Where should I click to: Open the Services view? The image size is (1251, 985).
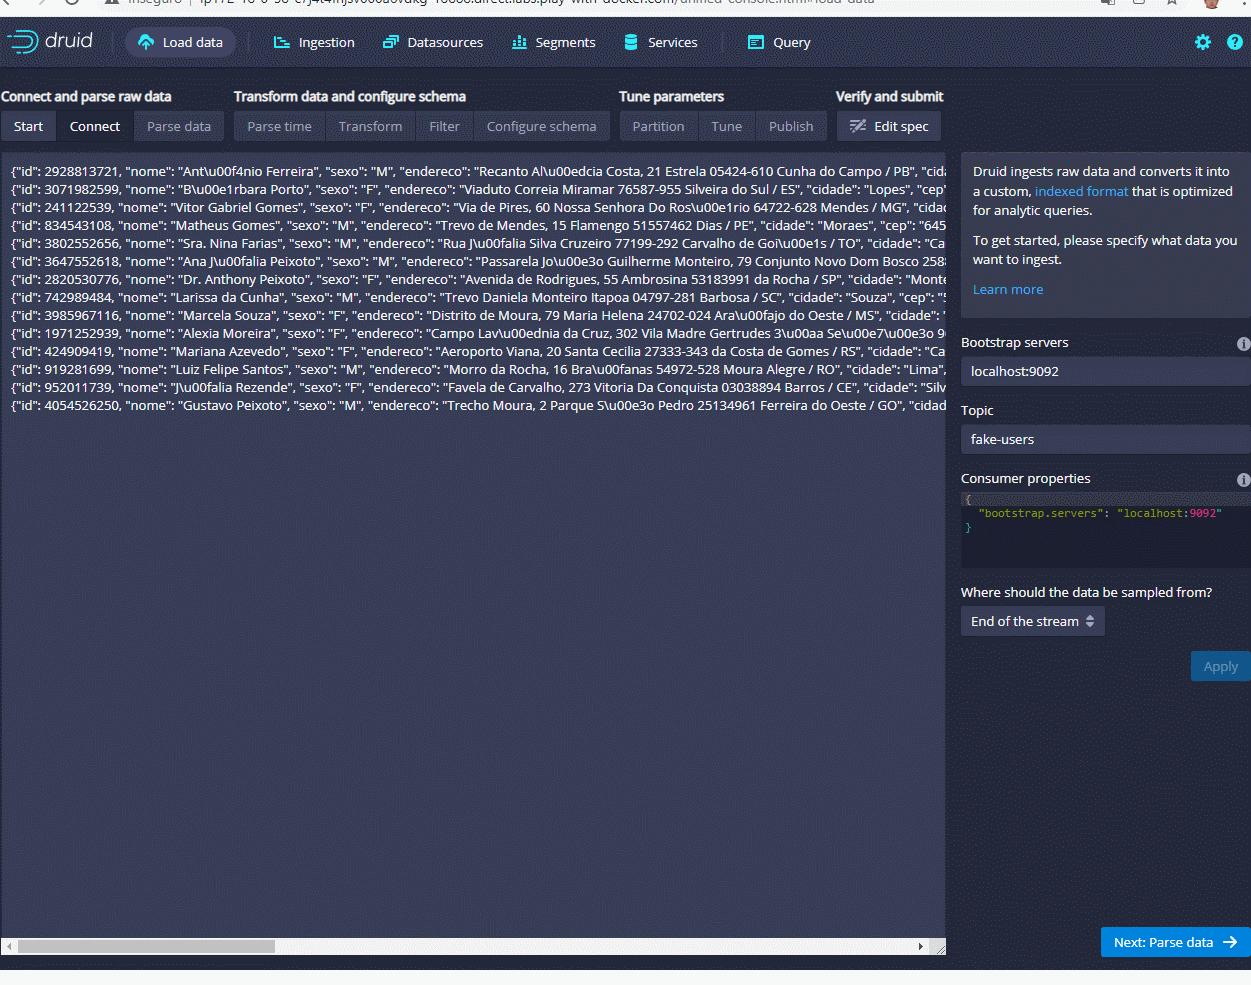(661, 42)
